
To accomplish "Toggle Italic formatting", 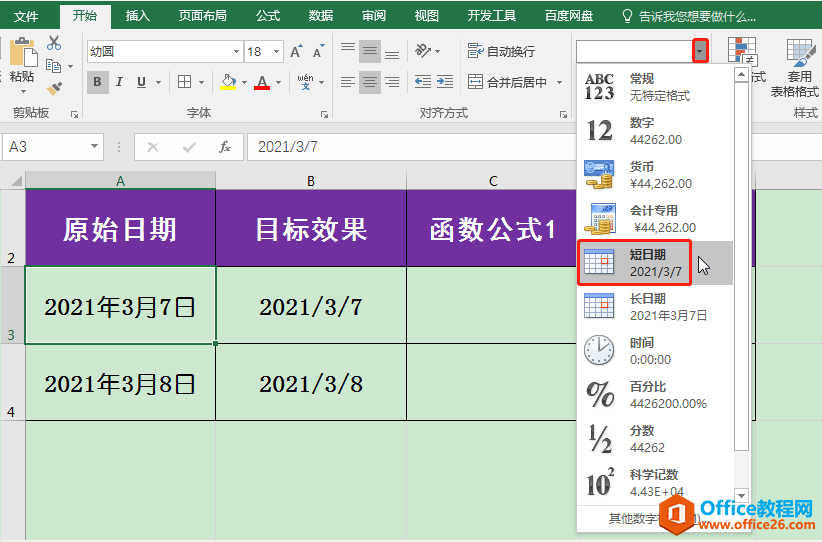I will (x=120, y=82).
